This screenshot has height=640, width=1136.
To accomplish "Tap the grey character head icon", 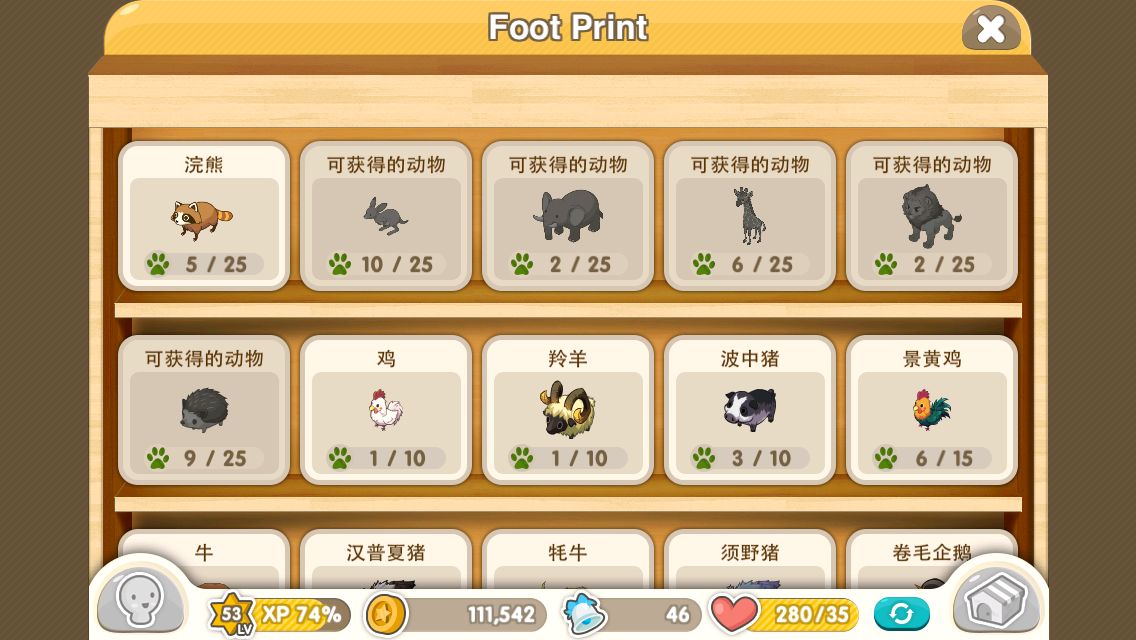I will coord(139,601).
